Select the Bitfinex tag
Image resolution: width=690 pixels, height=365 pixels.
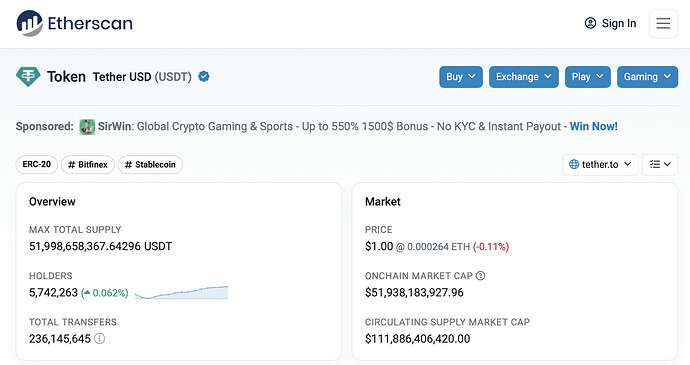pos(88,165)
